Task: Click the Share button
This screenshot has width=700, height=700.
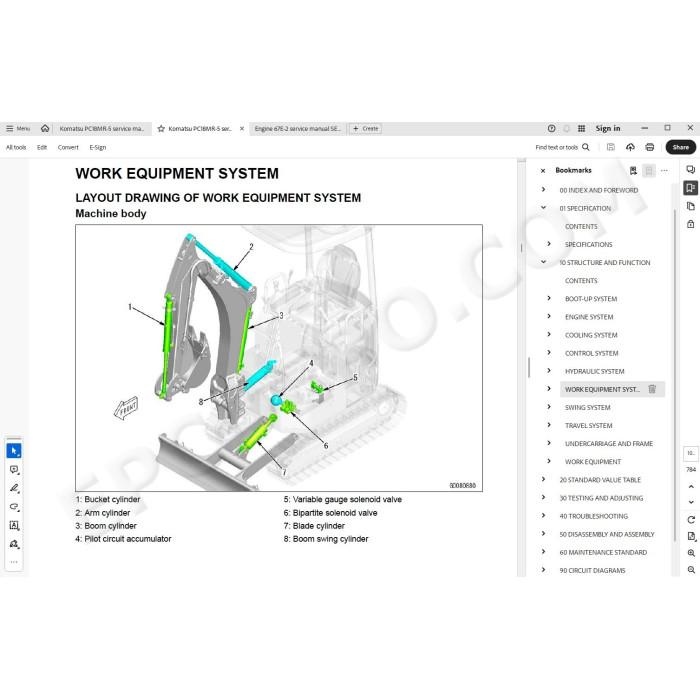Action: (x=680, y=147)
